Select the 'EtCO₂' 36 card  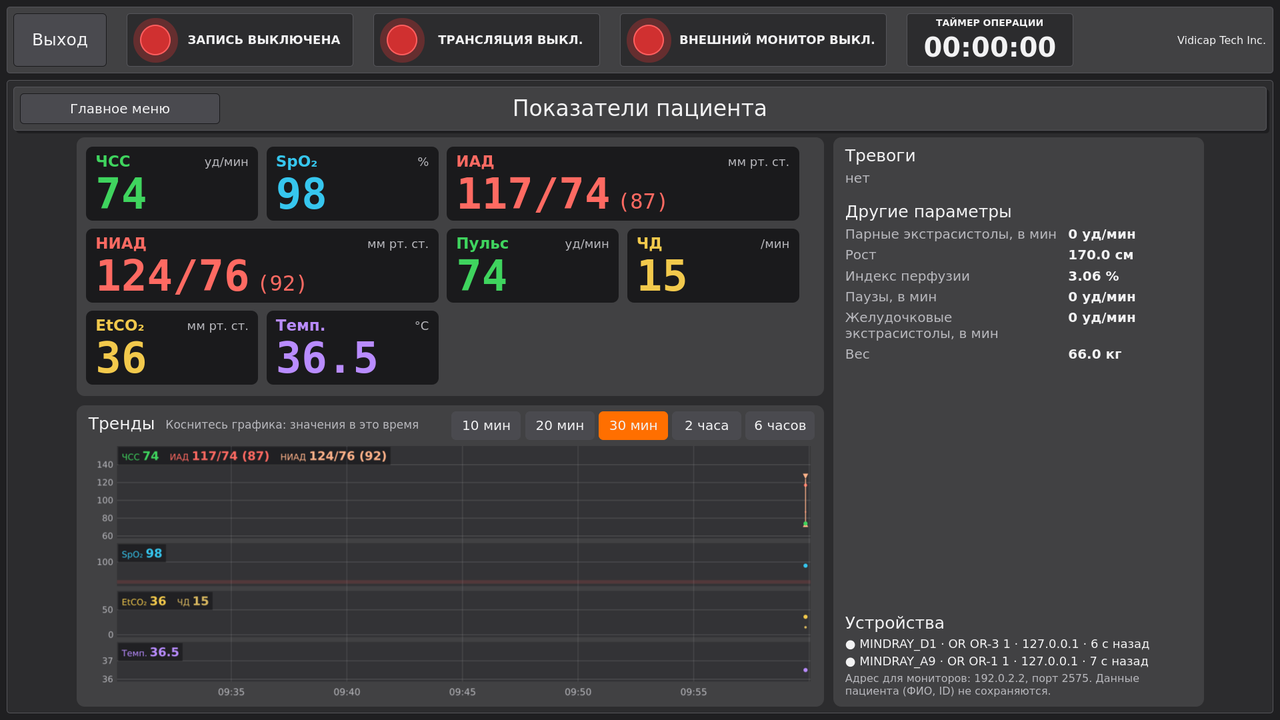[172, 348]
